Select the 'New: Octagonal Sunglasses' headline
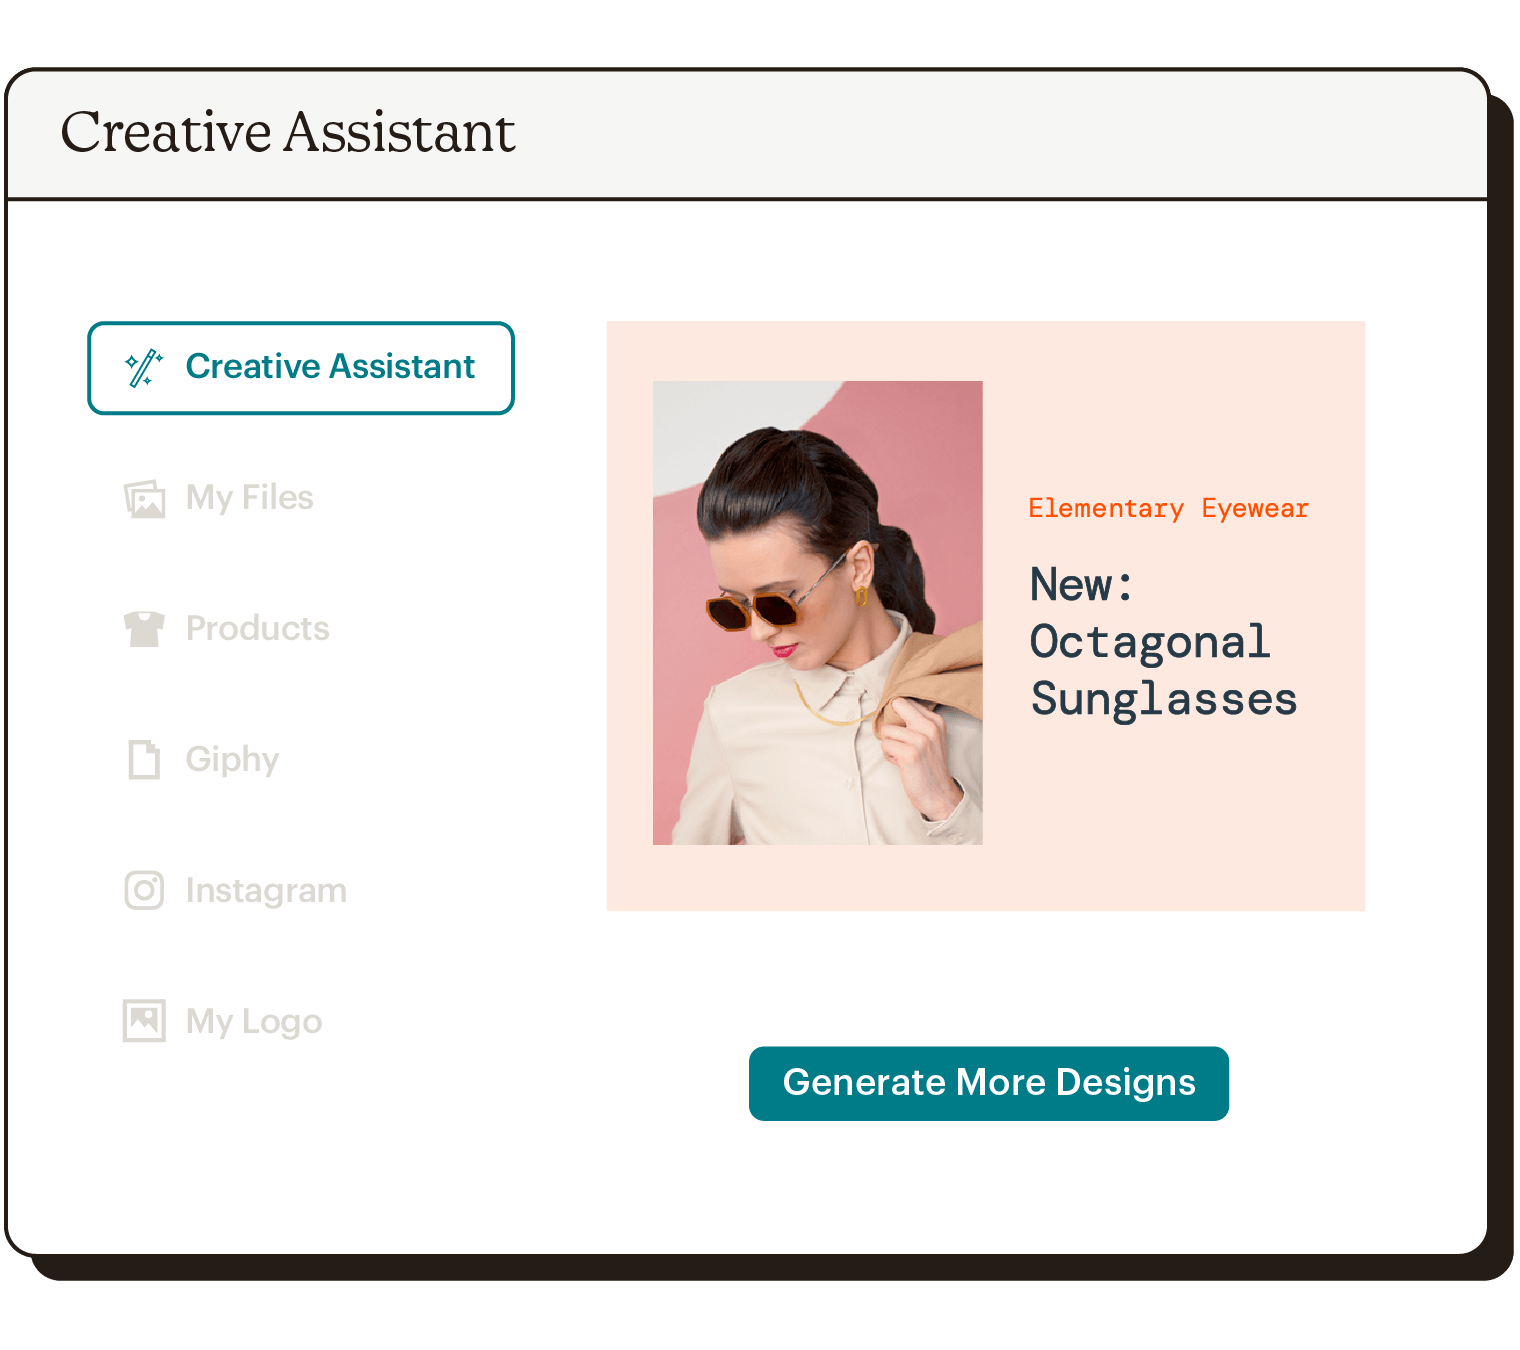This screenshot has width=1520, height=1350. [1163, 642]
